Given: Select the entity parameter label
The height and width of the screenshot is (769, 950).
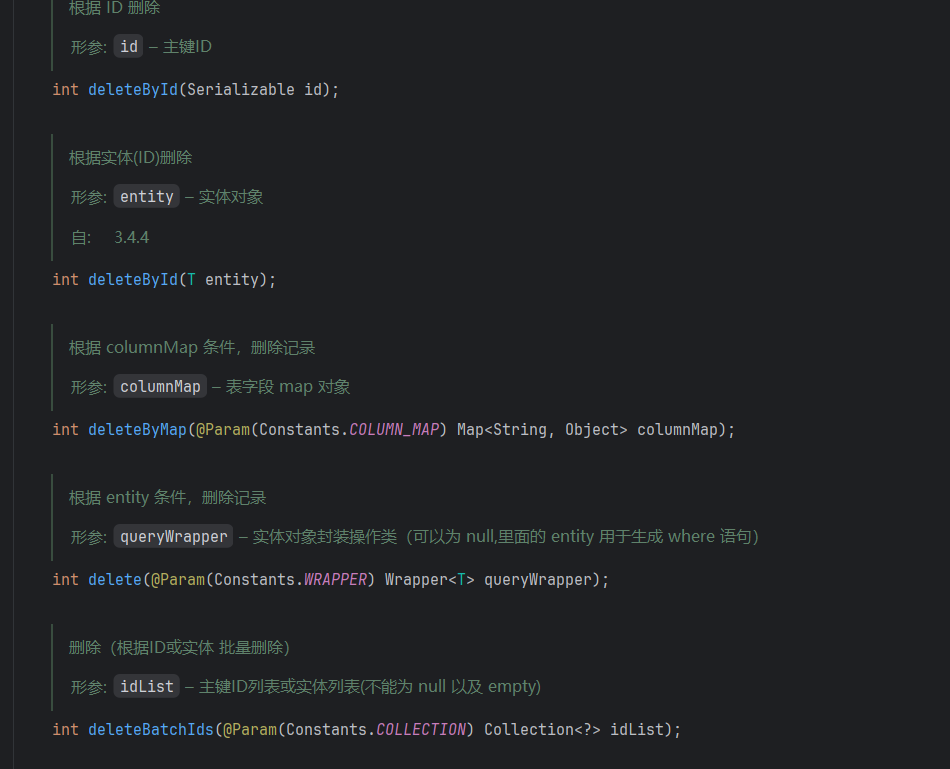Looking at the screenshot, I should 146,196.
